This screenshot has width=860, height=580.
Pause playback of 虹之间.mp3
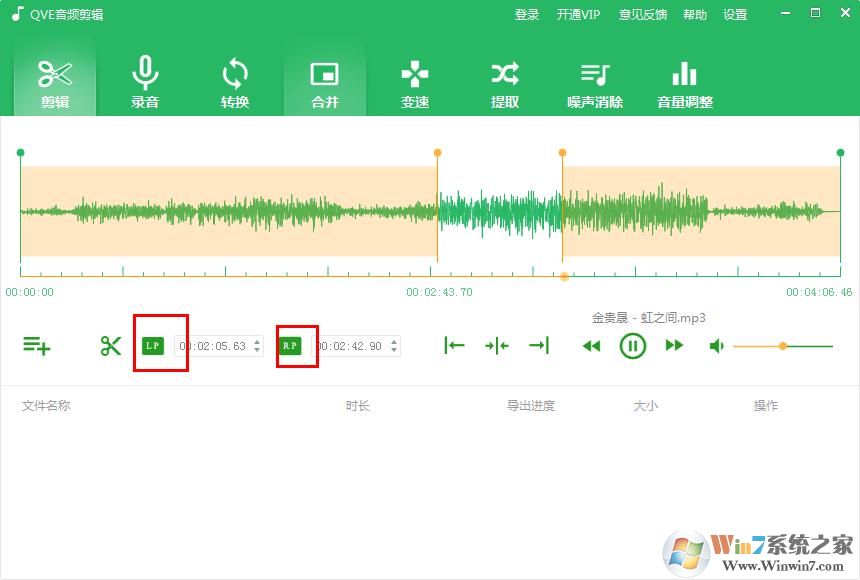pyautogui.click(x=633, y=345)
